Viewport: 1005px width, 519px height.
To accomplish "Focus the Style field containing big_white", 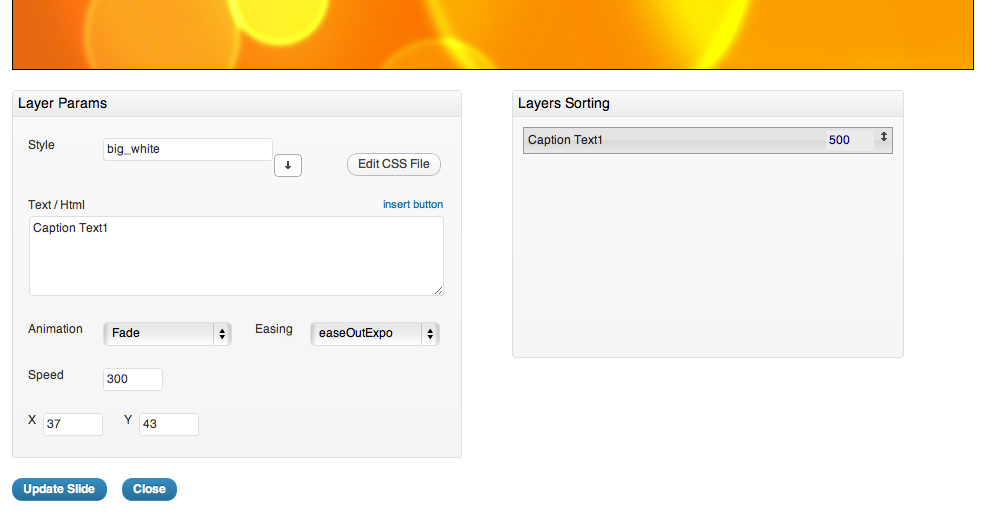I will click(x=188, y=149).
